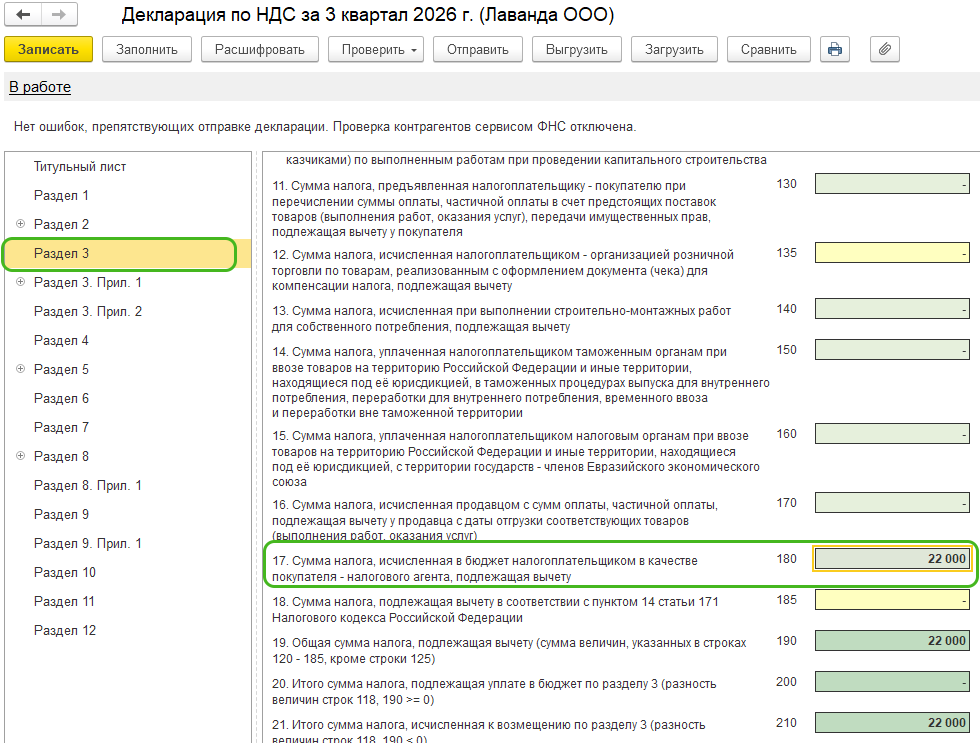Expand Раздел 3. Прил. 1 node

tap(21, 282)
